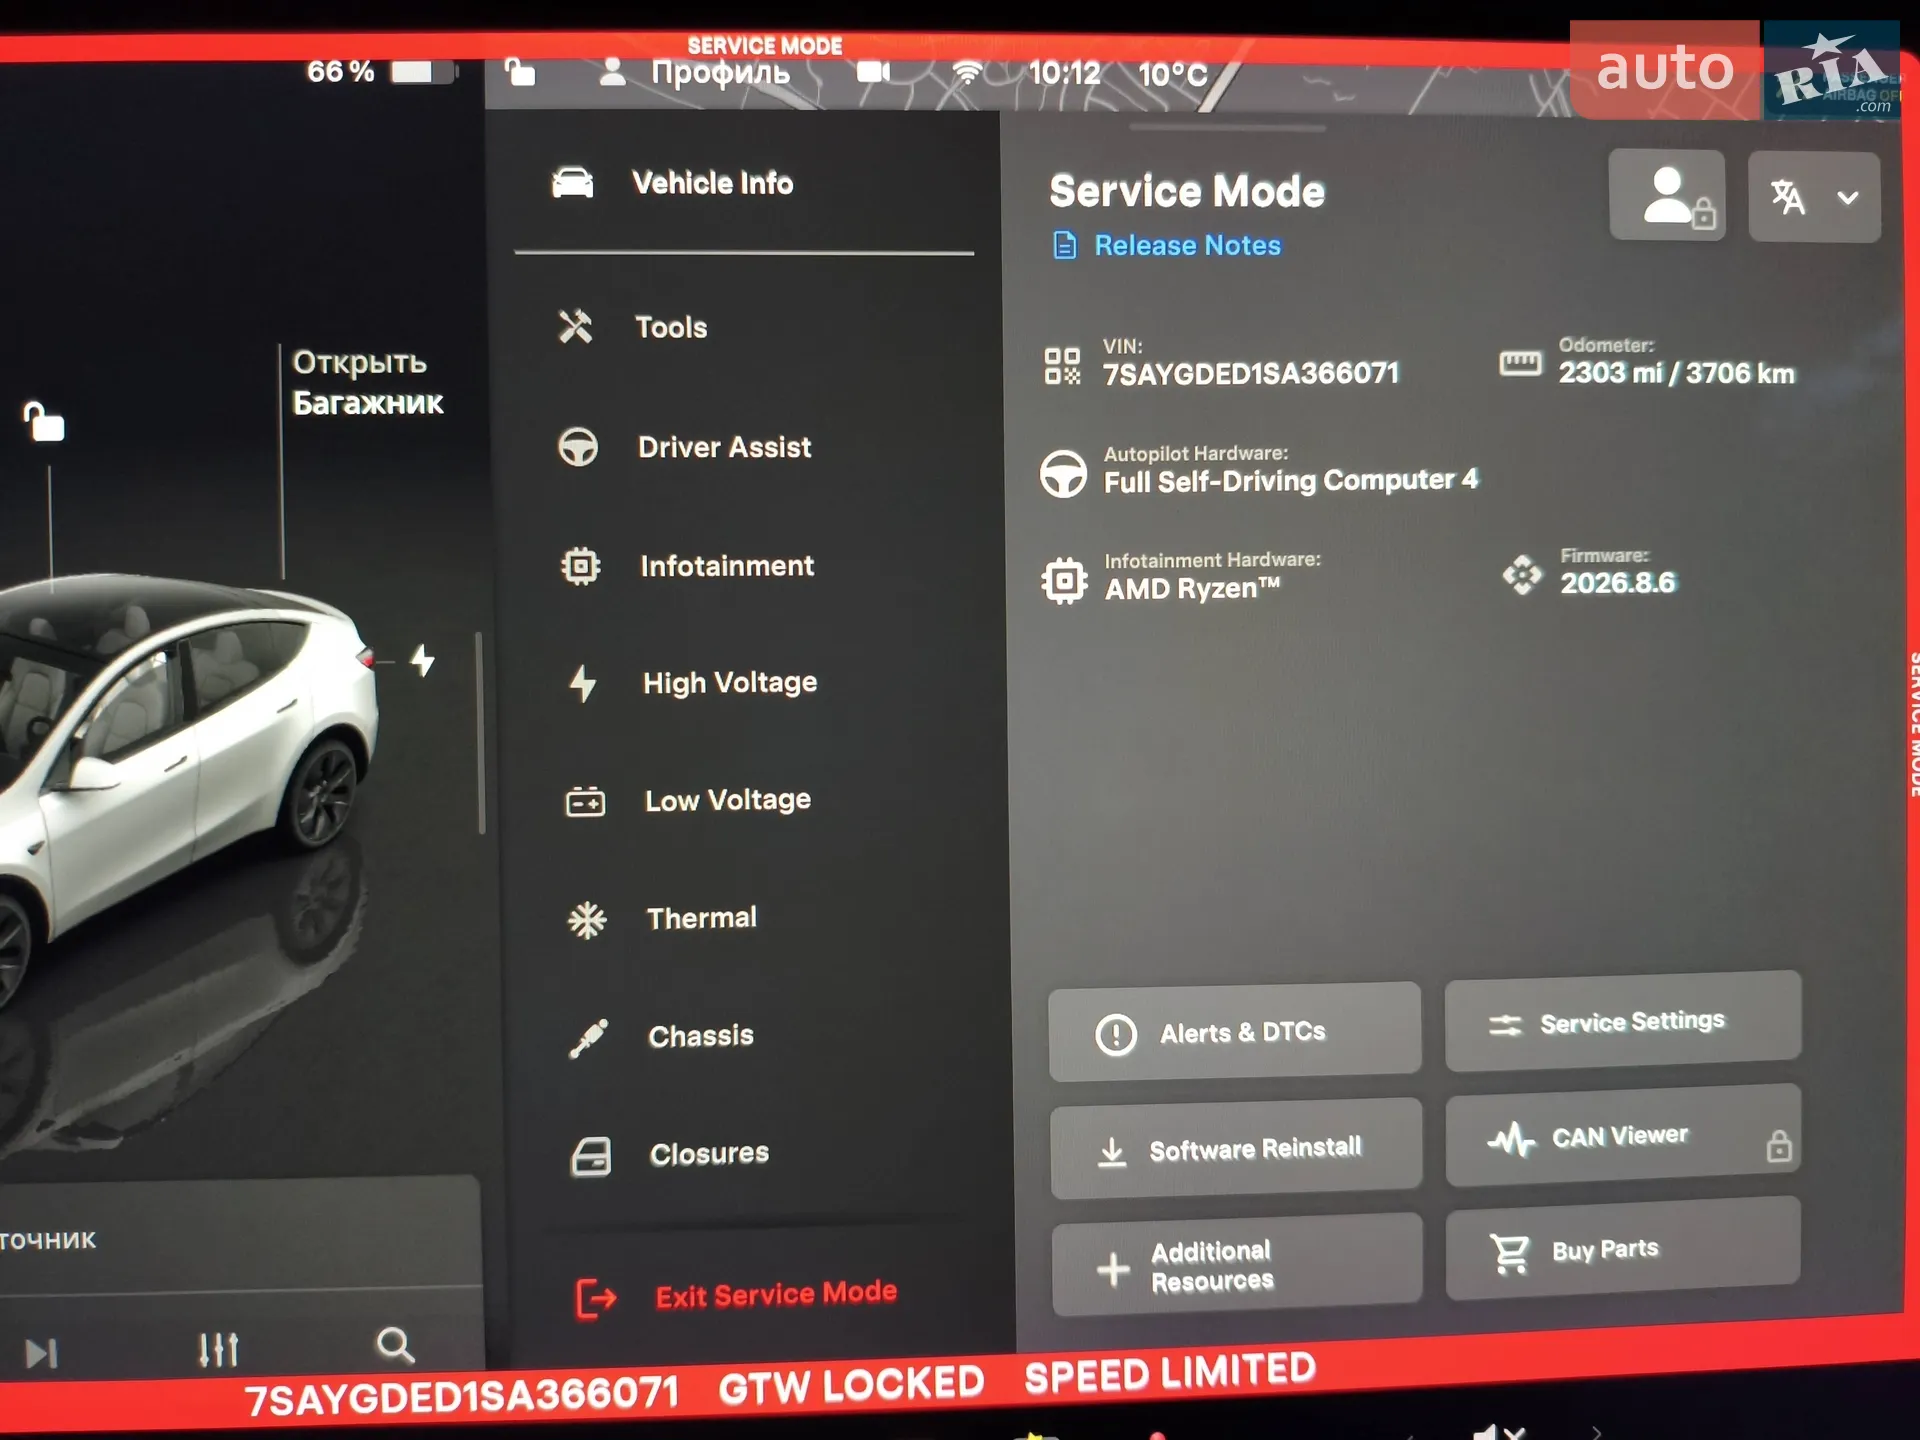
Task: Click the chevron of the language dropdown
Action: tap(1848, 198)
